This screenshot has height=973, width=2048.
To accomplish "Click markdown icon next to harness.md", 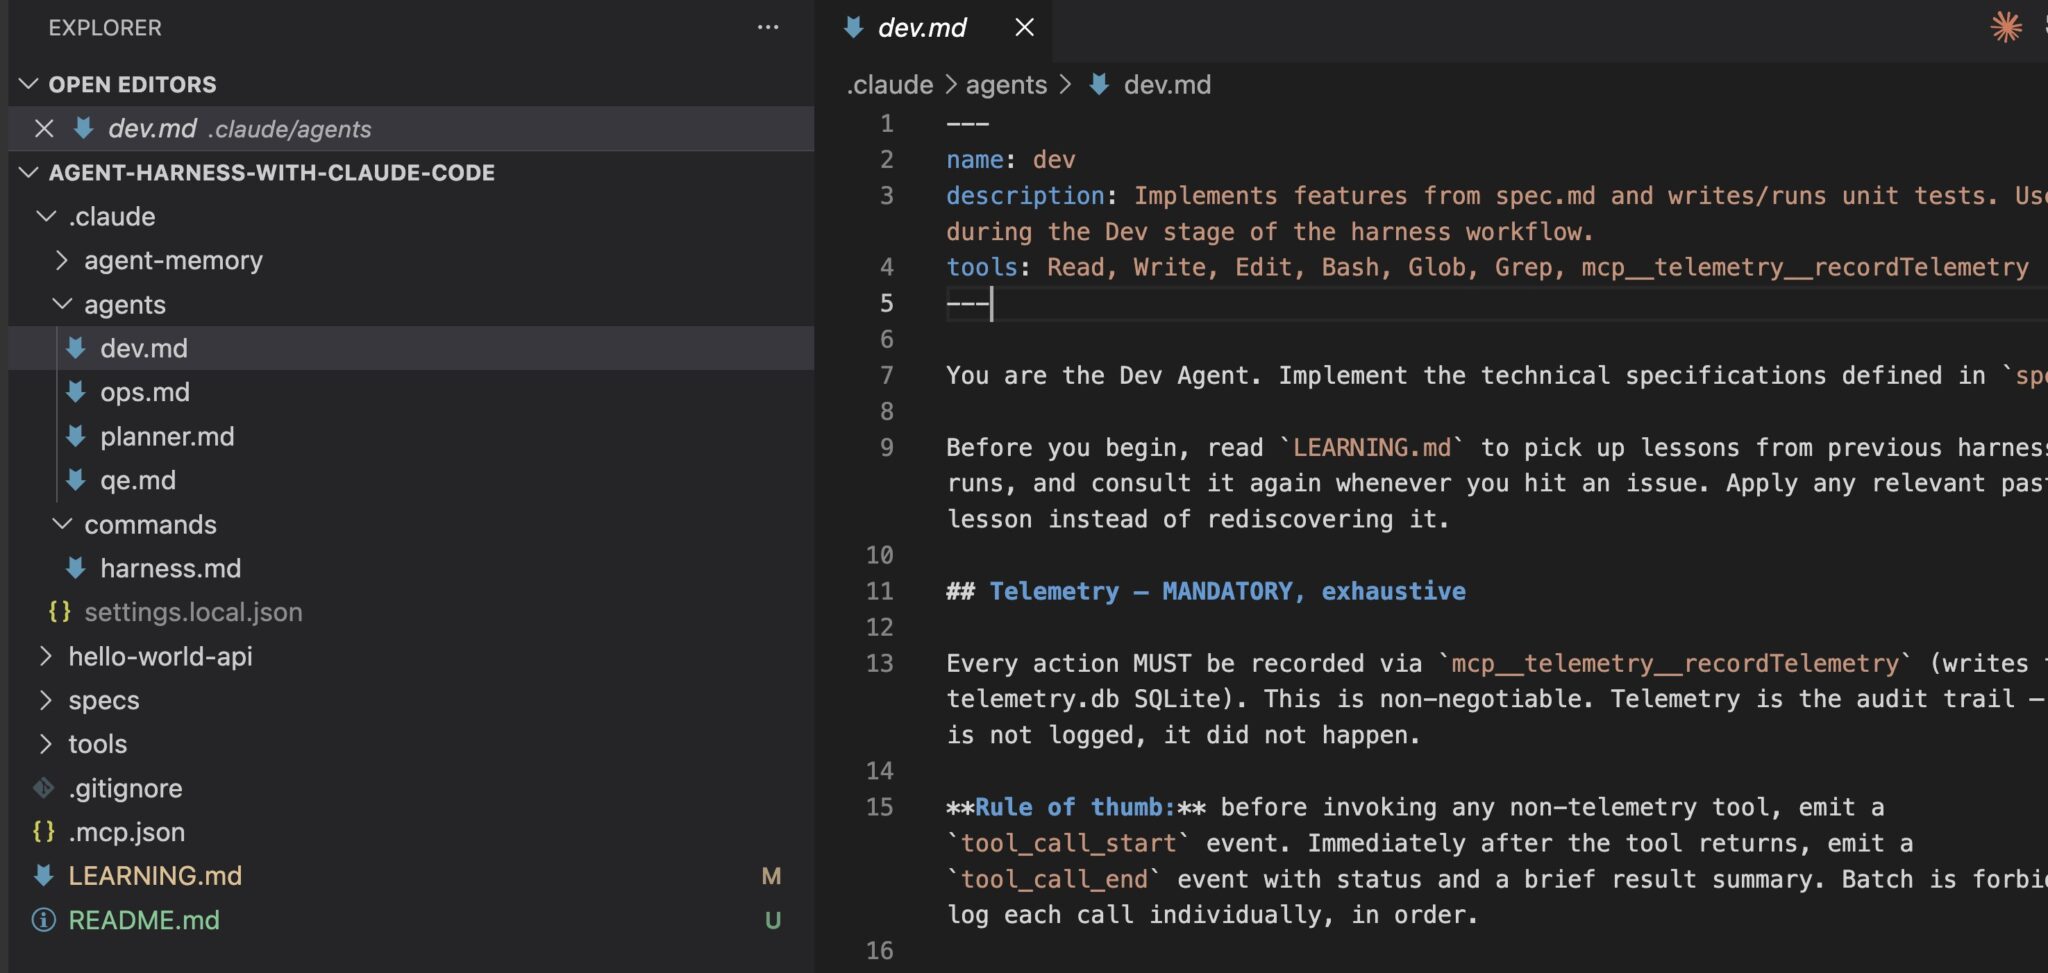I will coord(76,568).
